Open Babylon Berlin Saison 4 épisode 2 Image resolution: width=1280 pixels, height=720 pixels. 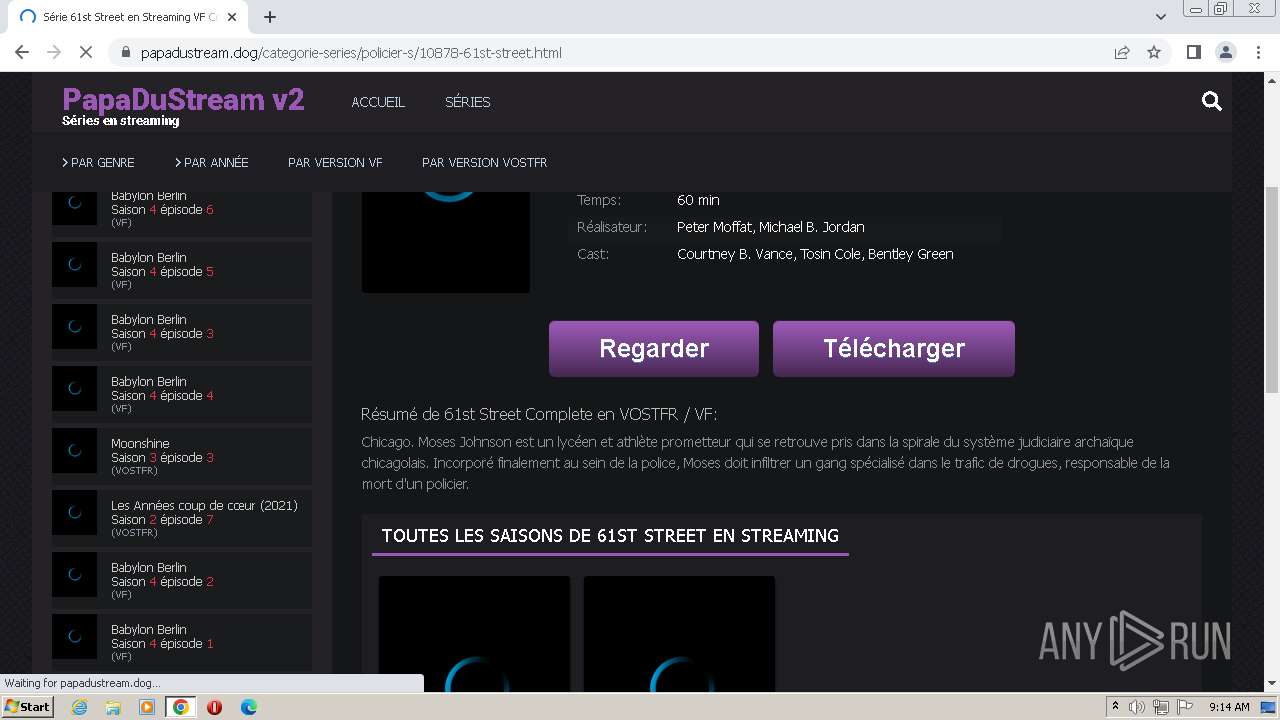click(x=182, y=580)
